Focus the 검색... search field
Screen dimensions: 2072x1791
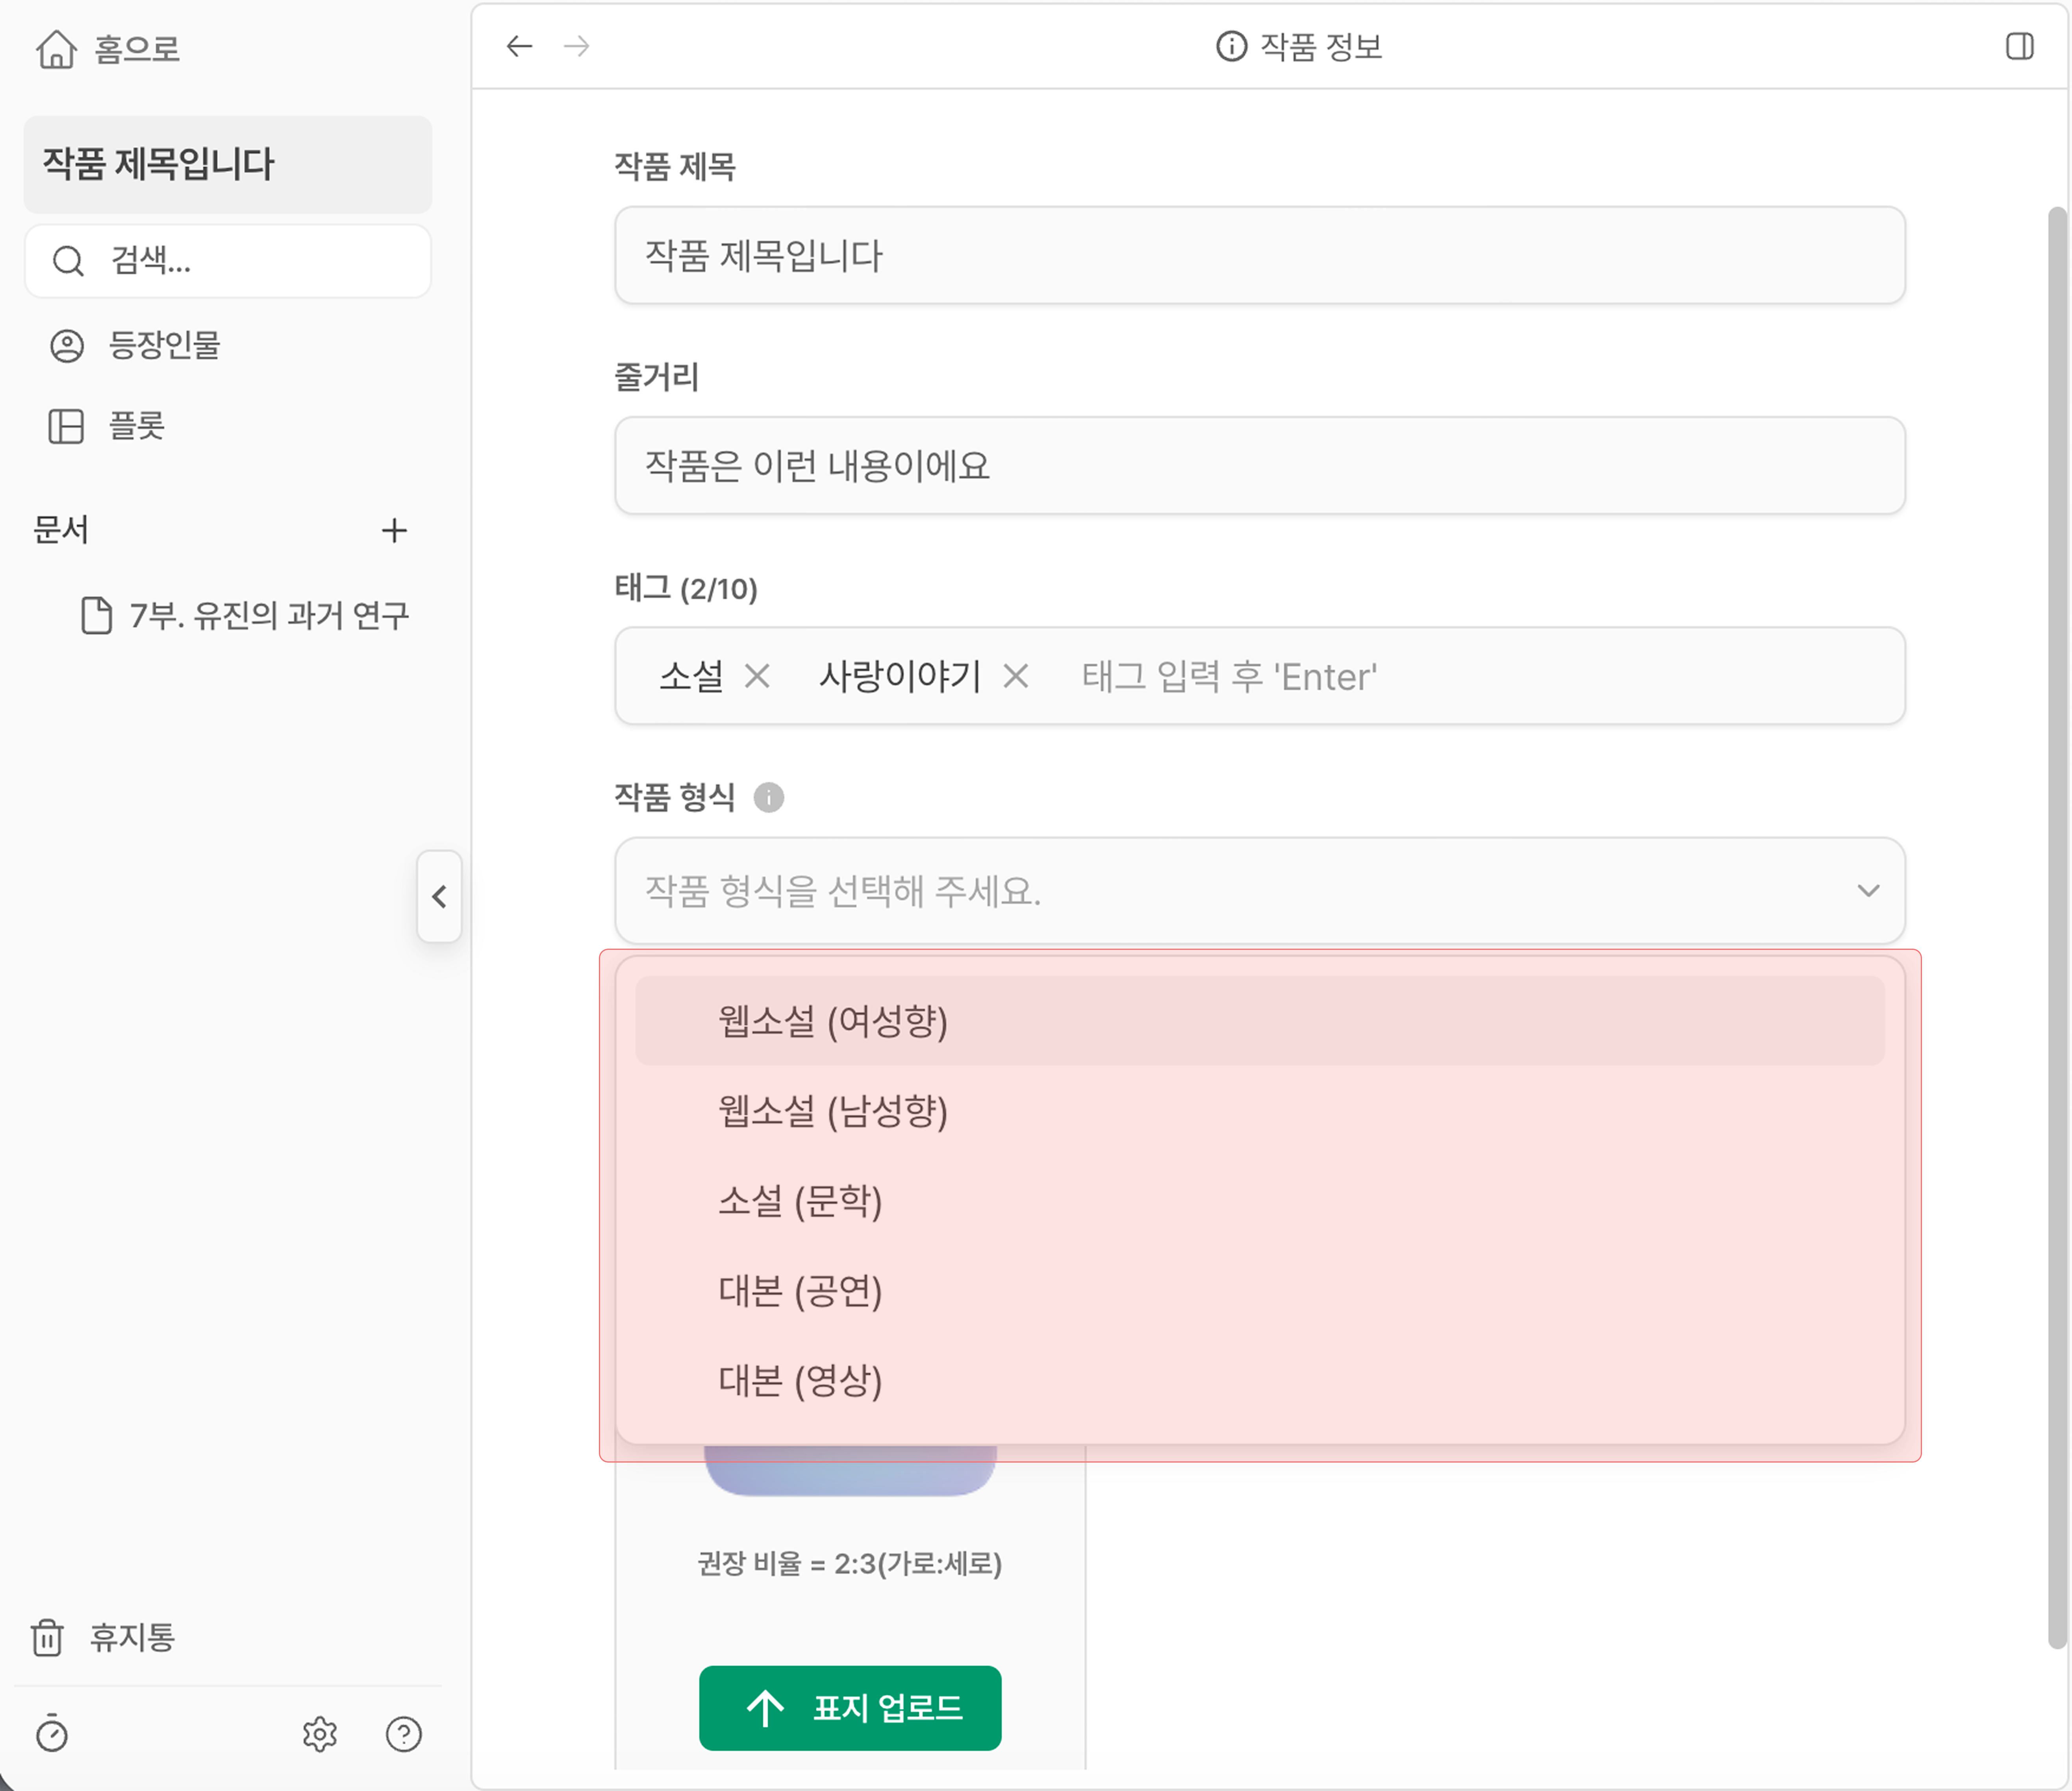click(x=228, y=261)
